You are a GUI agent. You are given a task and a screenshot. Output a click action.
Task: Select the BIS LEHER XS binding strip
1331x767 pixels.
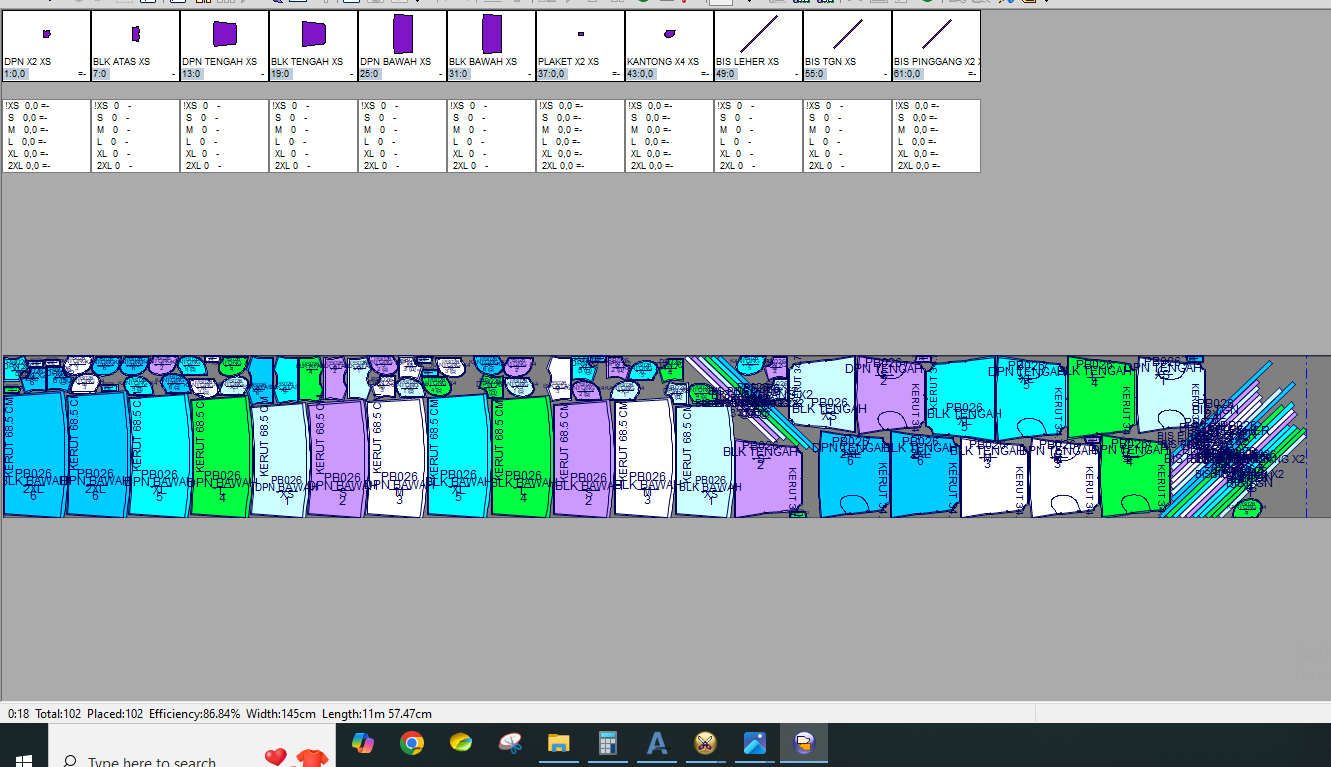pyautogui.click(x=759, y=34)
